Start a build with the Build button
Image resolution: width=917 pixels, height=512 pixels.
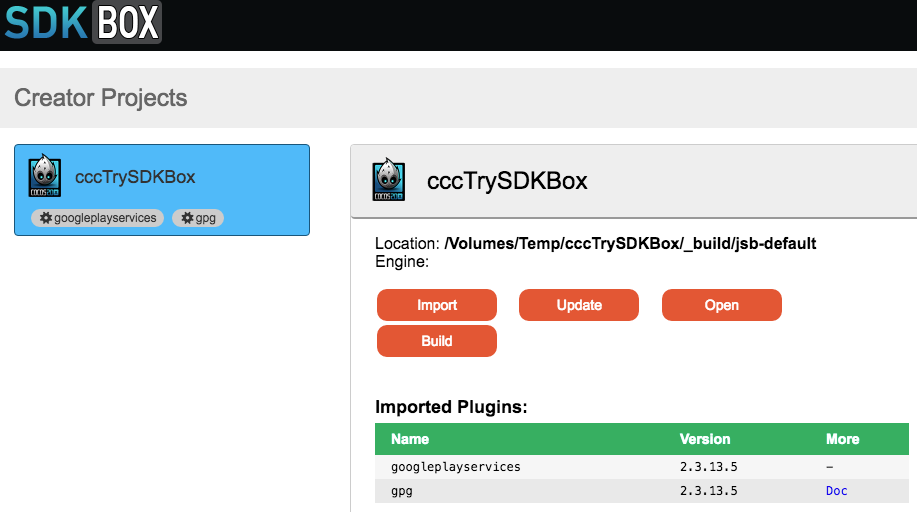(436, 341)
